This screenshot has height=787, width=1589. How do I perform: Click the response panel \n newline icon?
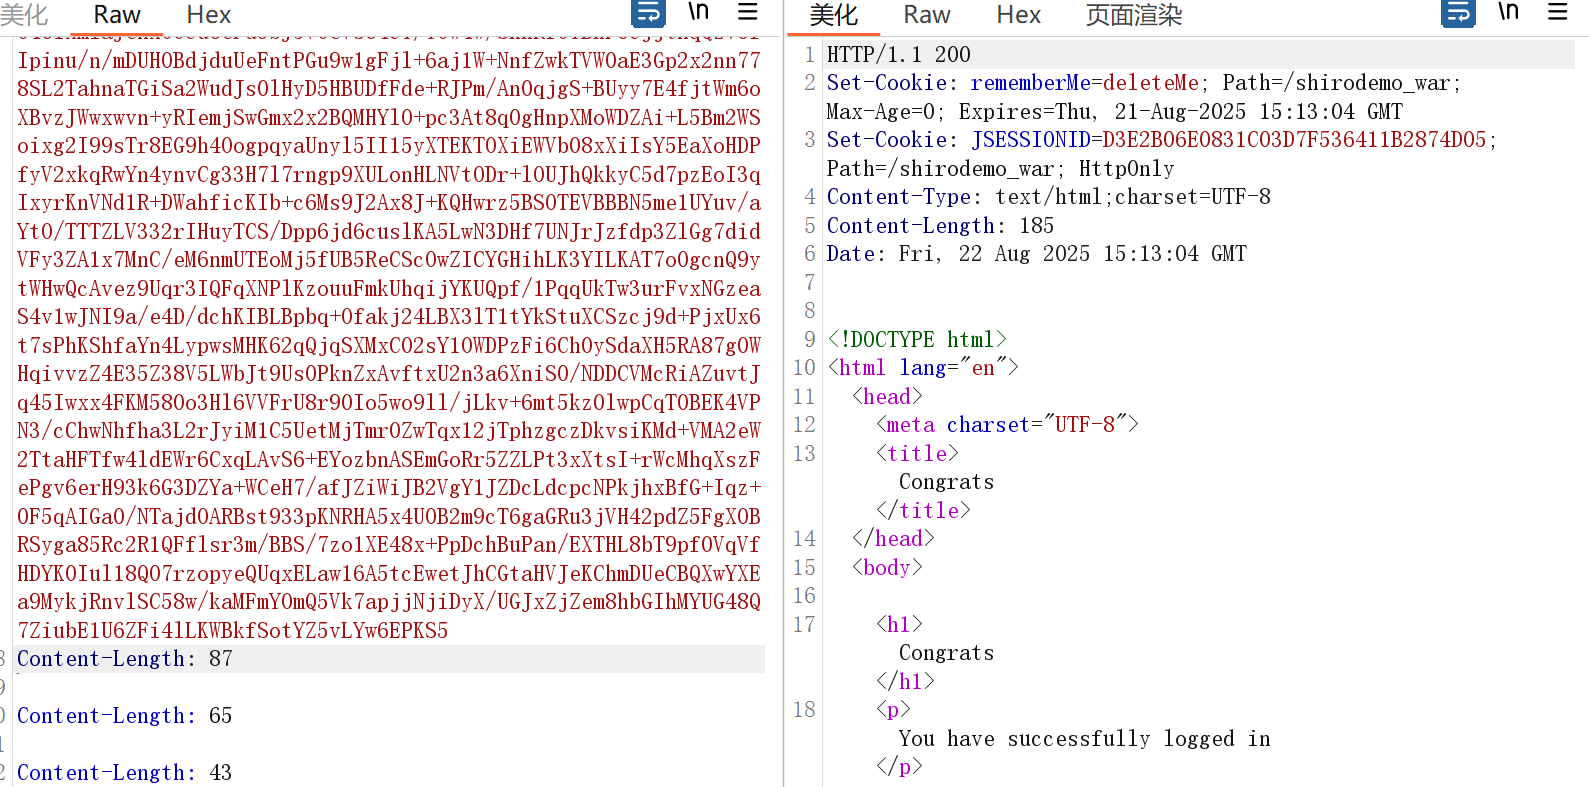1508,12
